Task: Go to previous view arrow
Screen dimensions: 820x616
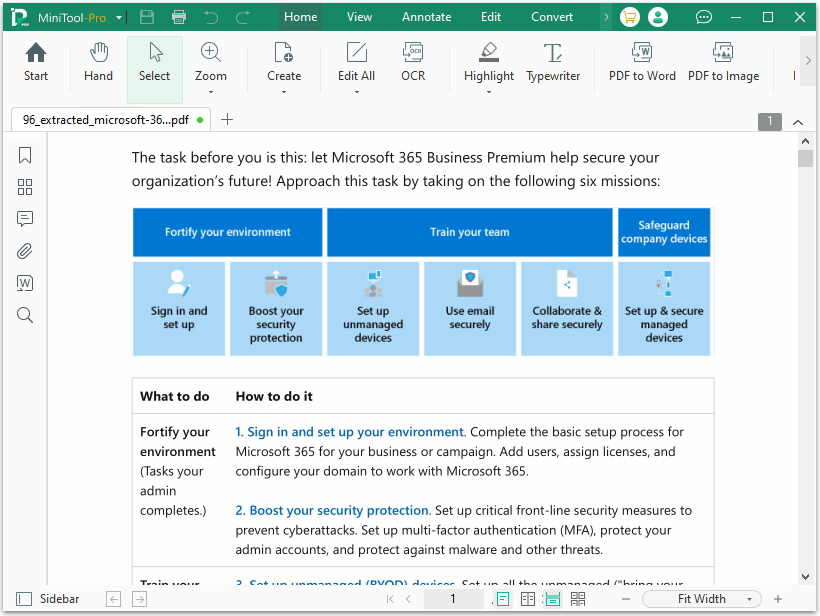Action: pyautogui.click(x=113, y=599)
